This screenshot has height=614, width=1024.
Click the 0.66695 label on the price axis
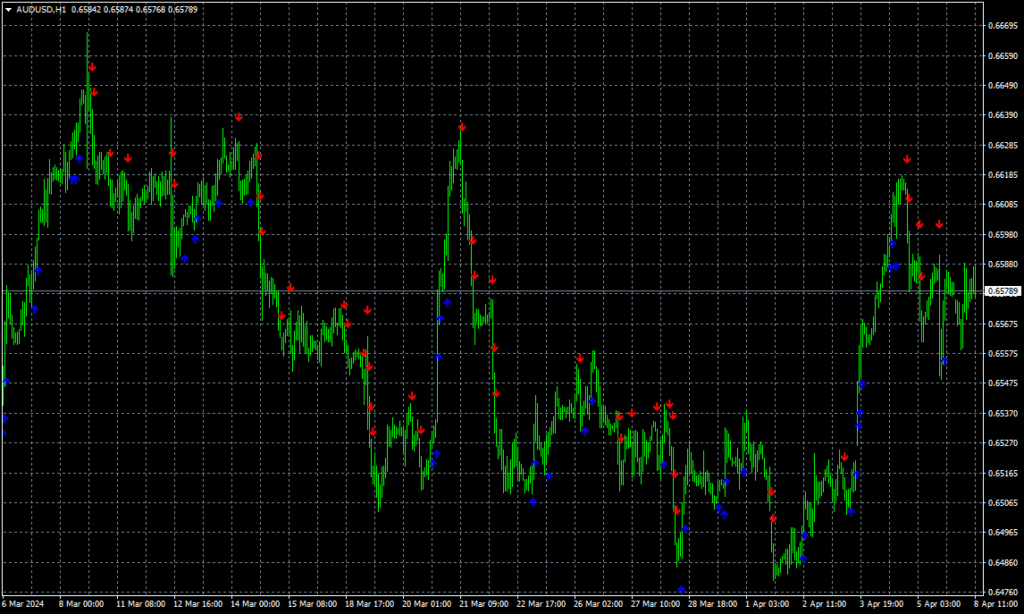tap(1002, 26)
